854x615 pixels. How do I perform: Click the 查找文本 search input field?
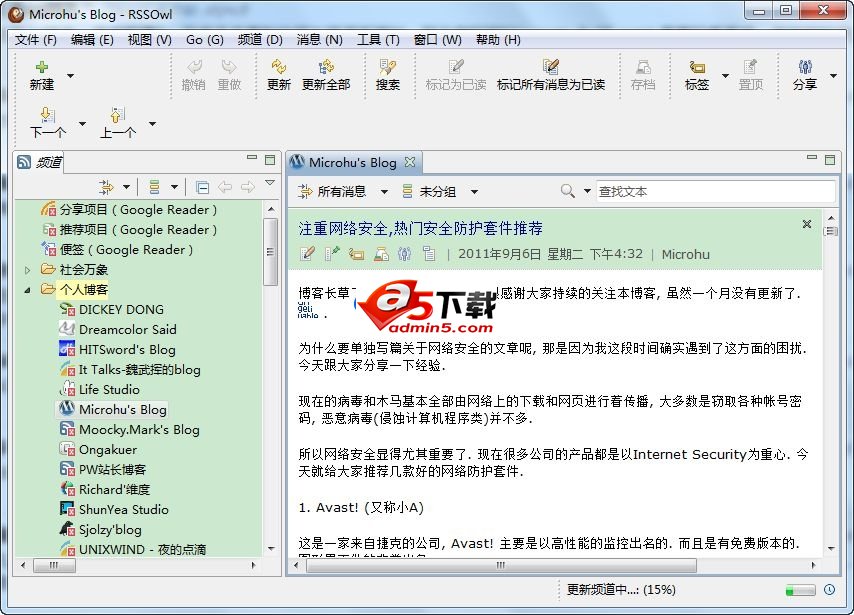pyautogui.click(x=716, y=192)
